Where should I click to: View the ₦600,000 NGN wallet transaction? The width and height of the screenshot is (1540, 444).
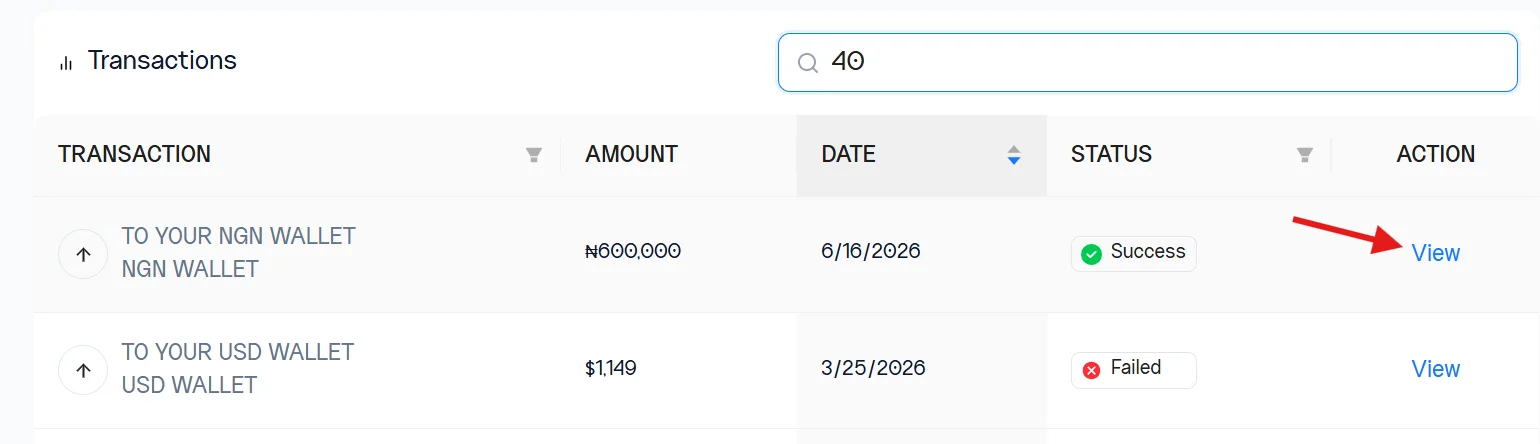(1436, 253)
